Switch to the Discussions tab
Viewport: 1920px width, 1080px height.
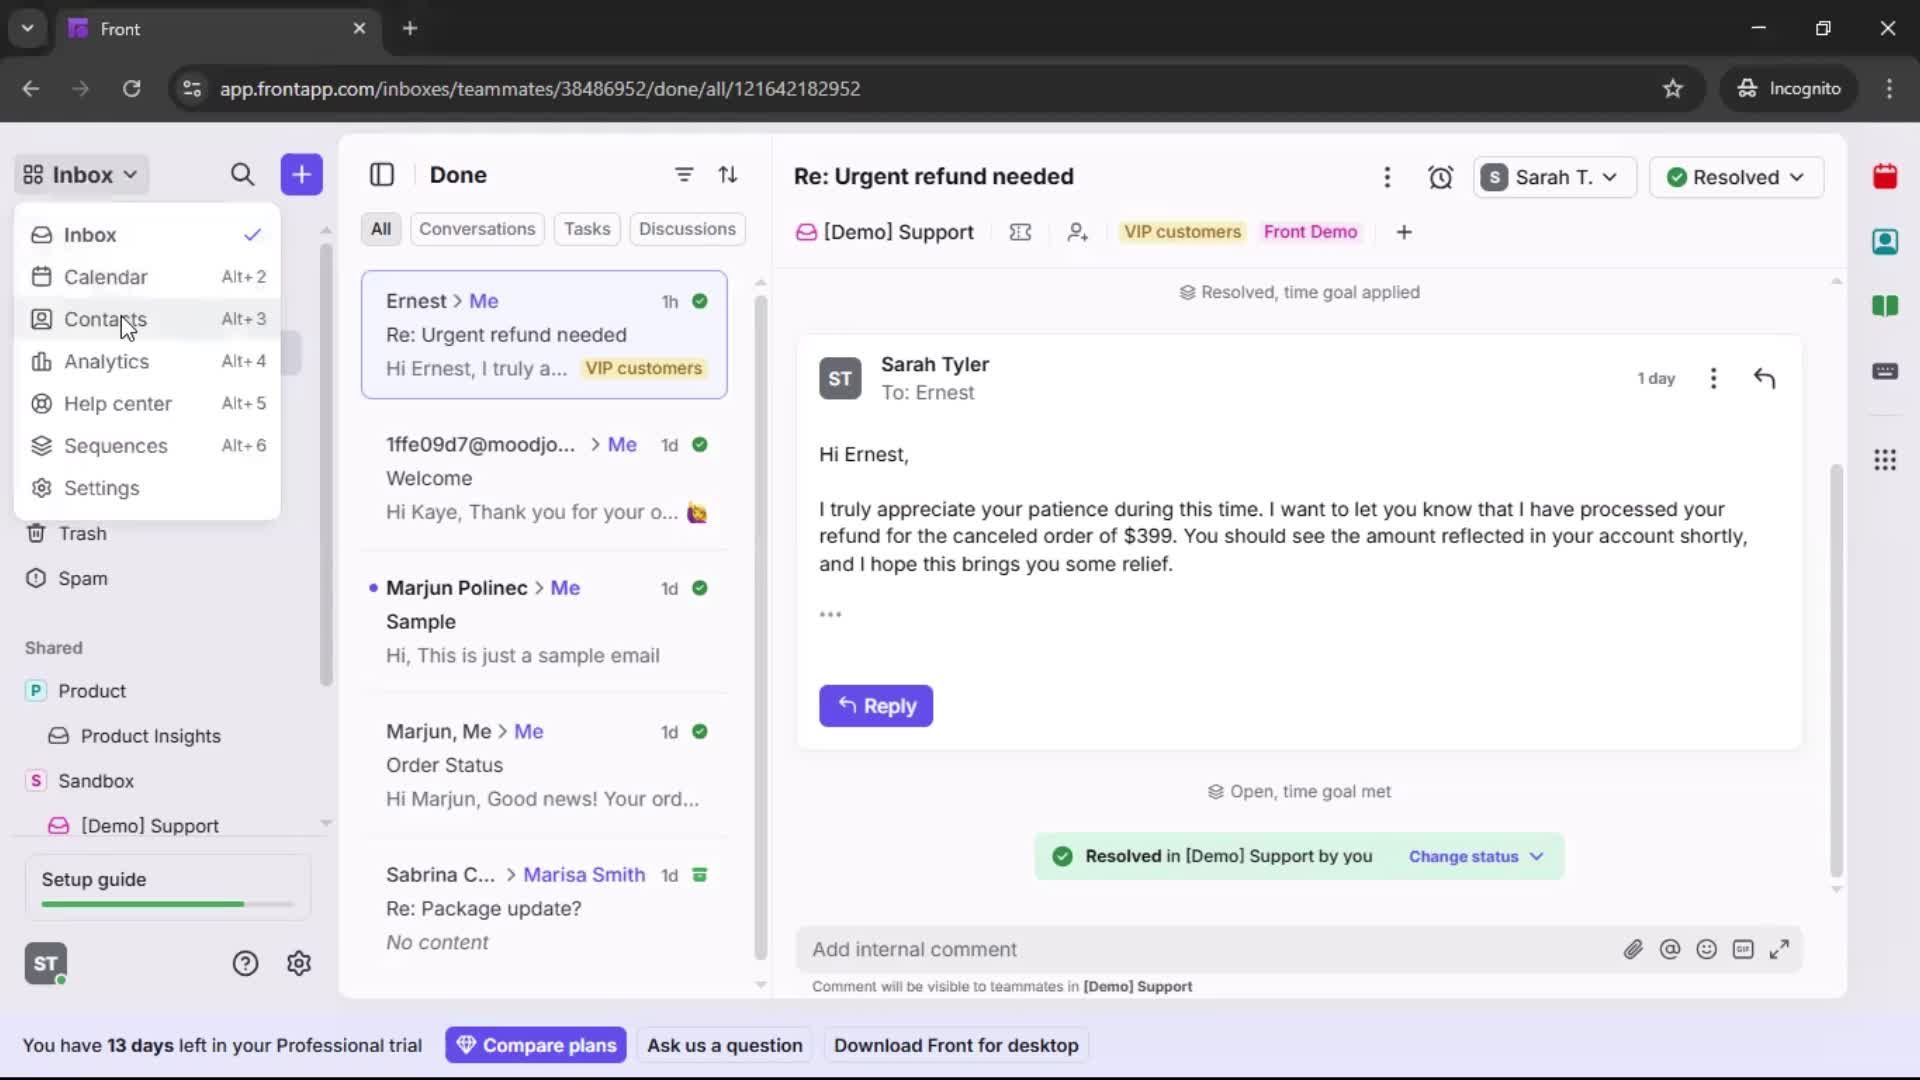click(x=688, y=228)
